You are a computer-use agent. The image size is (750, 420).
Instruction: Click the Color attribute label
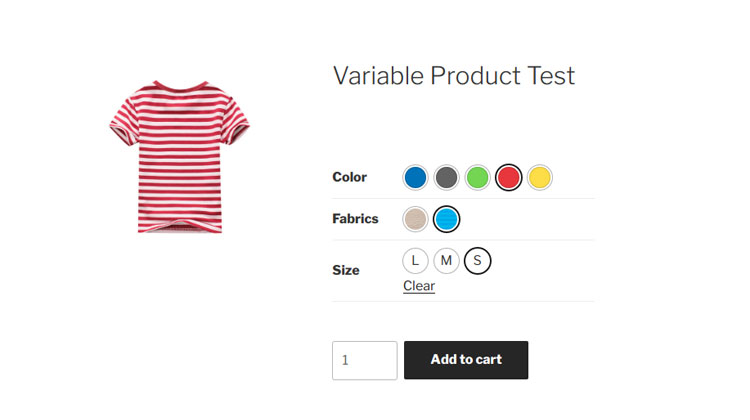coord(349,178)
